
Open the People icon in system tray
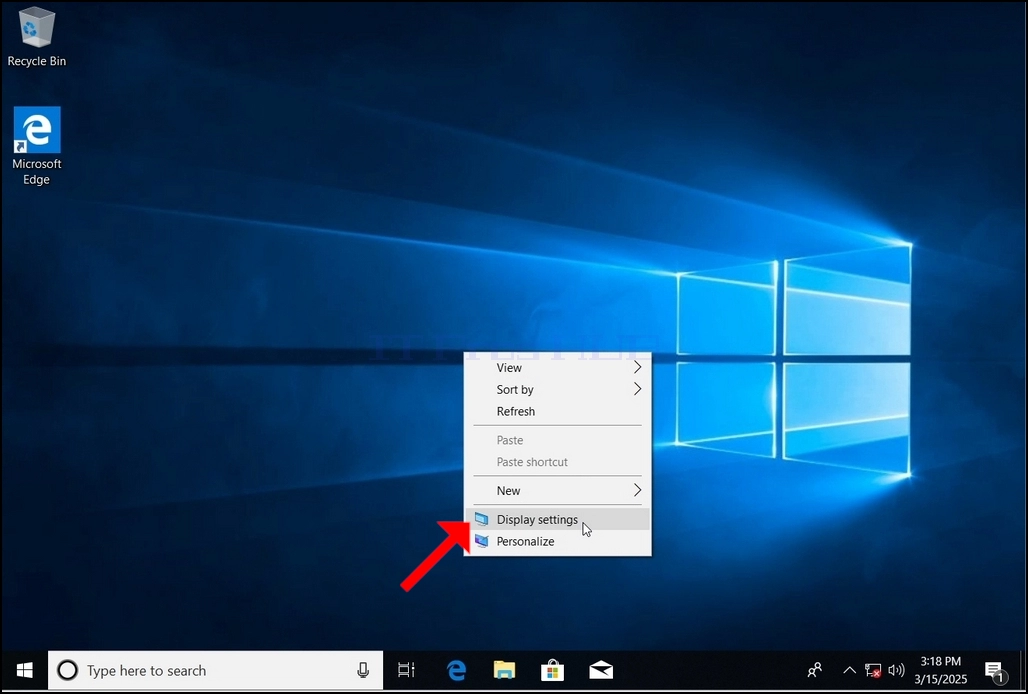click(815, 670)
